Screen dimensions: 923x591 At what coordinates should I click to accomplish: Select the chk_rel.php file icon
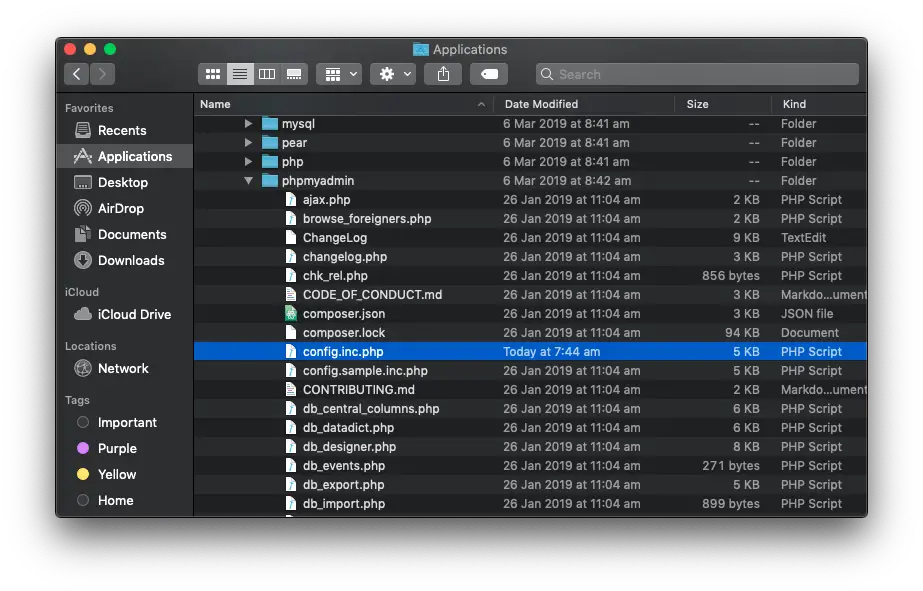coord(291,275)
